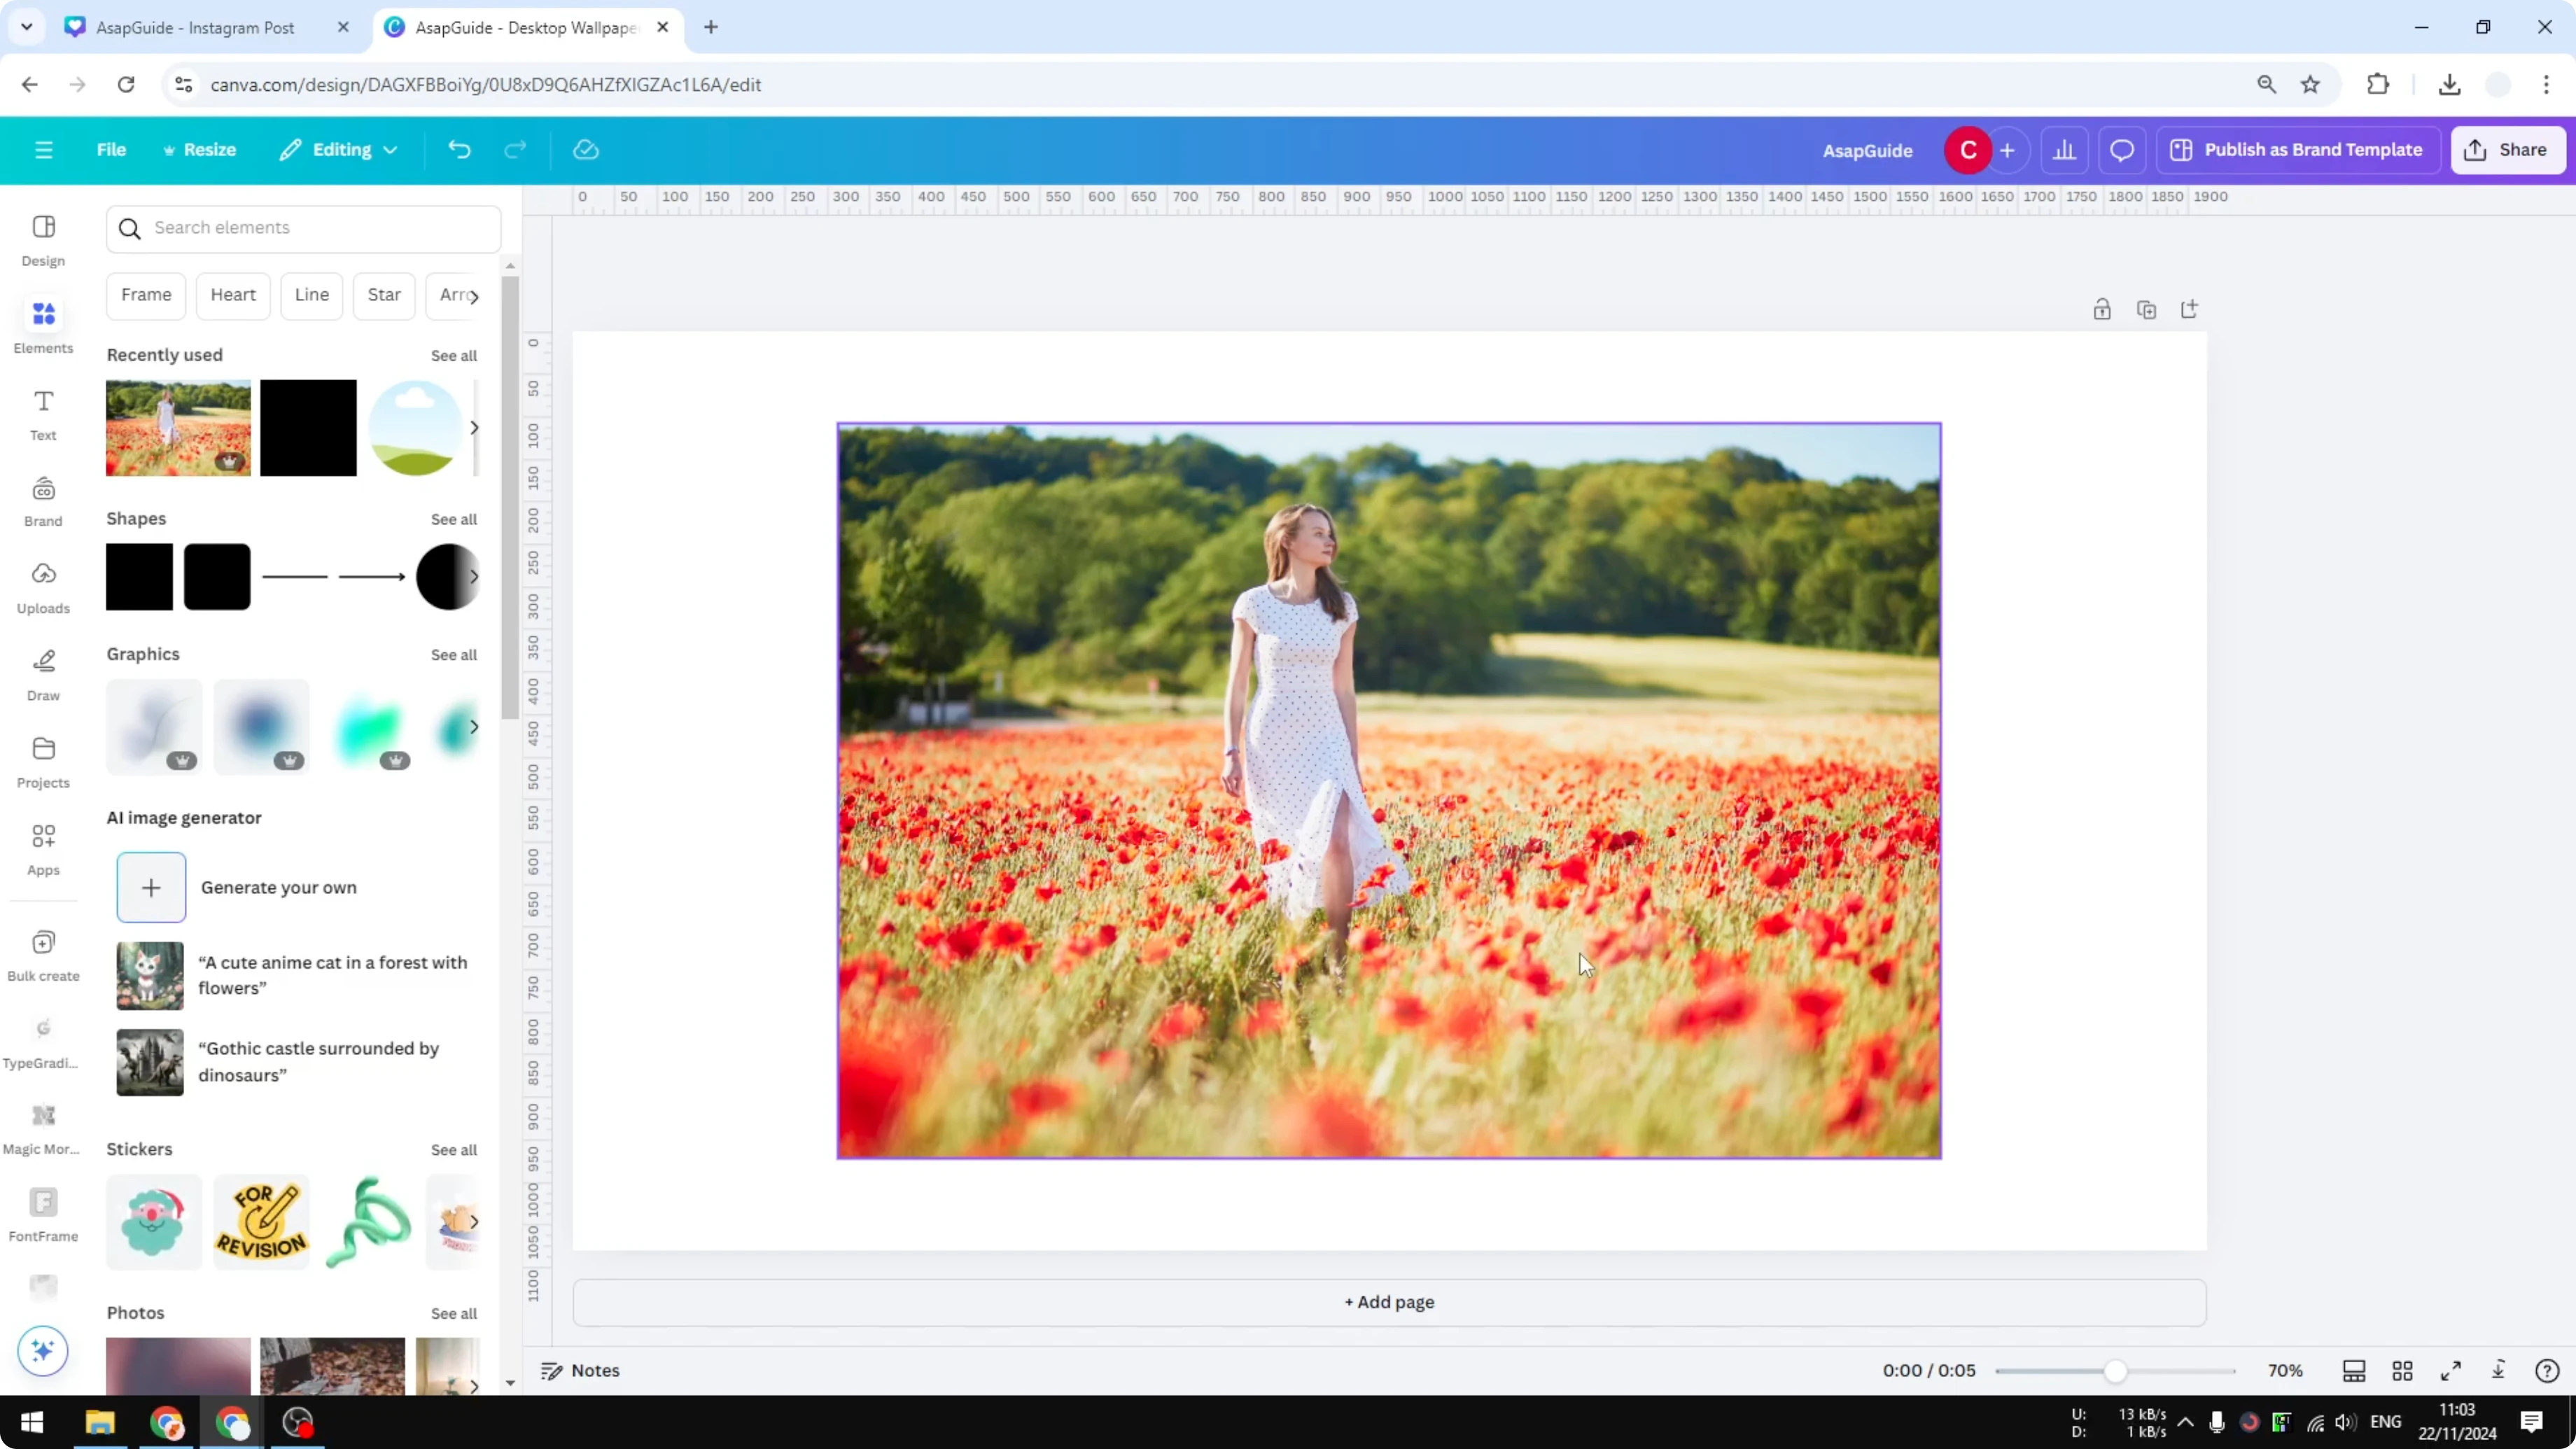2576x1449 pixels.
Task: Open the Apps panel
Action: click(x=42, y=848)
